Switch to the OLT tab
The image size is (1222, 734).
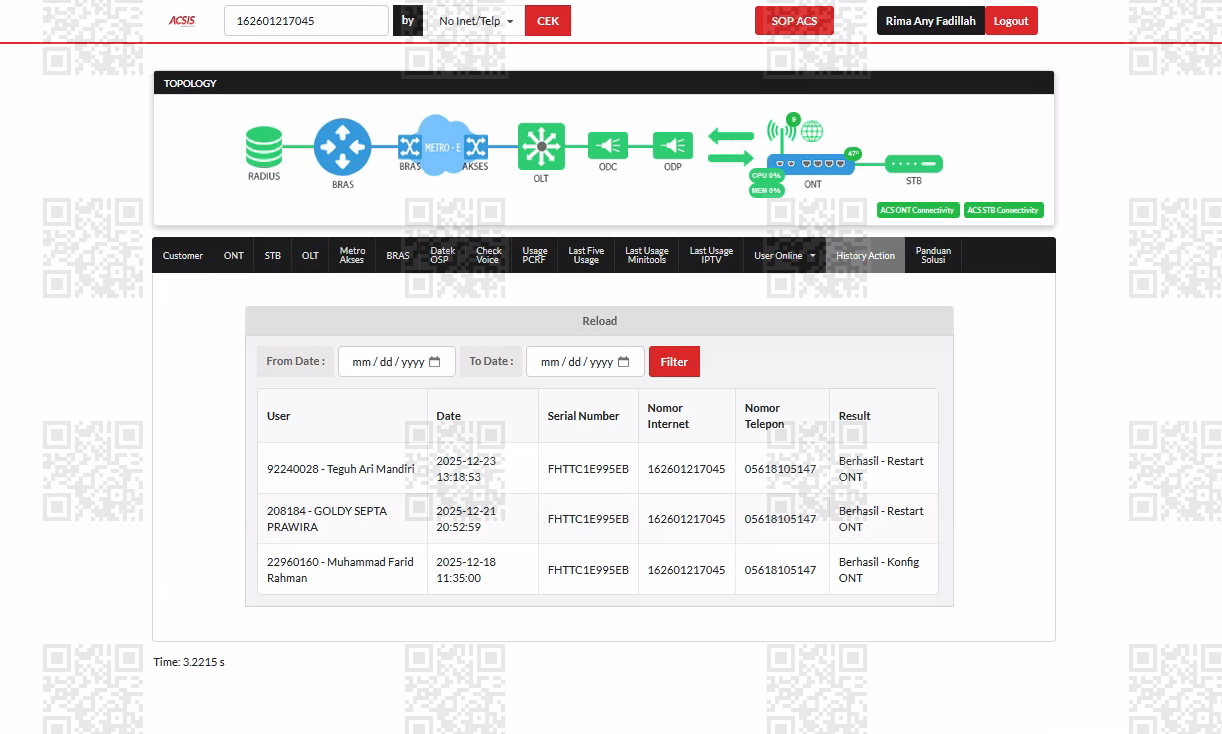click(310, 256)
